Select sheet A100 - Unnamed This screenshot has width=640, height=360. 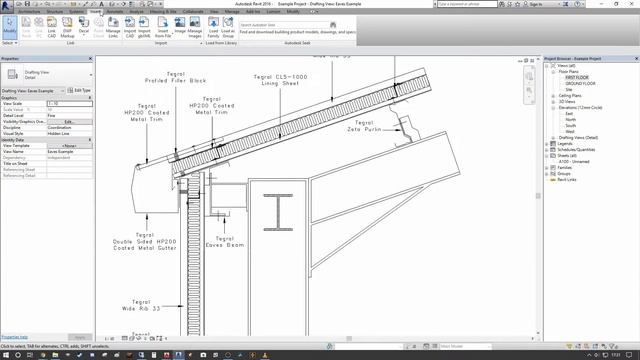click(x=574, y=162)
